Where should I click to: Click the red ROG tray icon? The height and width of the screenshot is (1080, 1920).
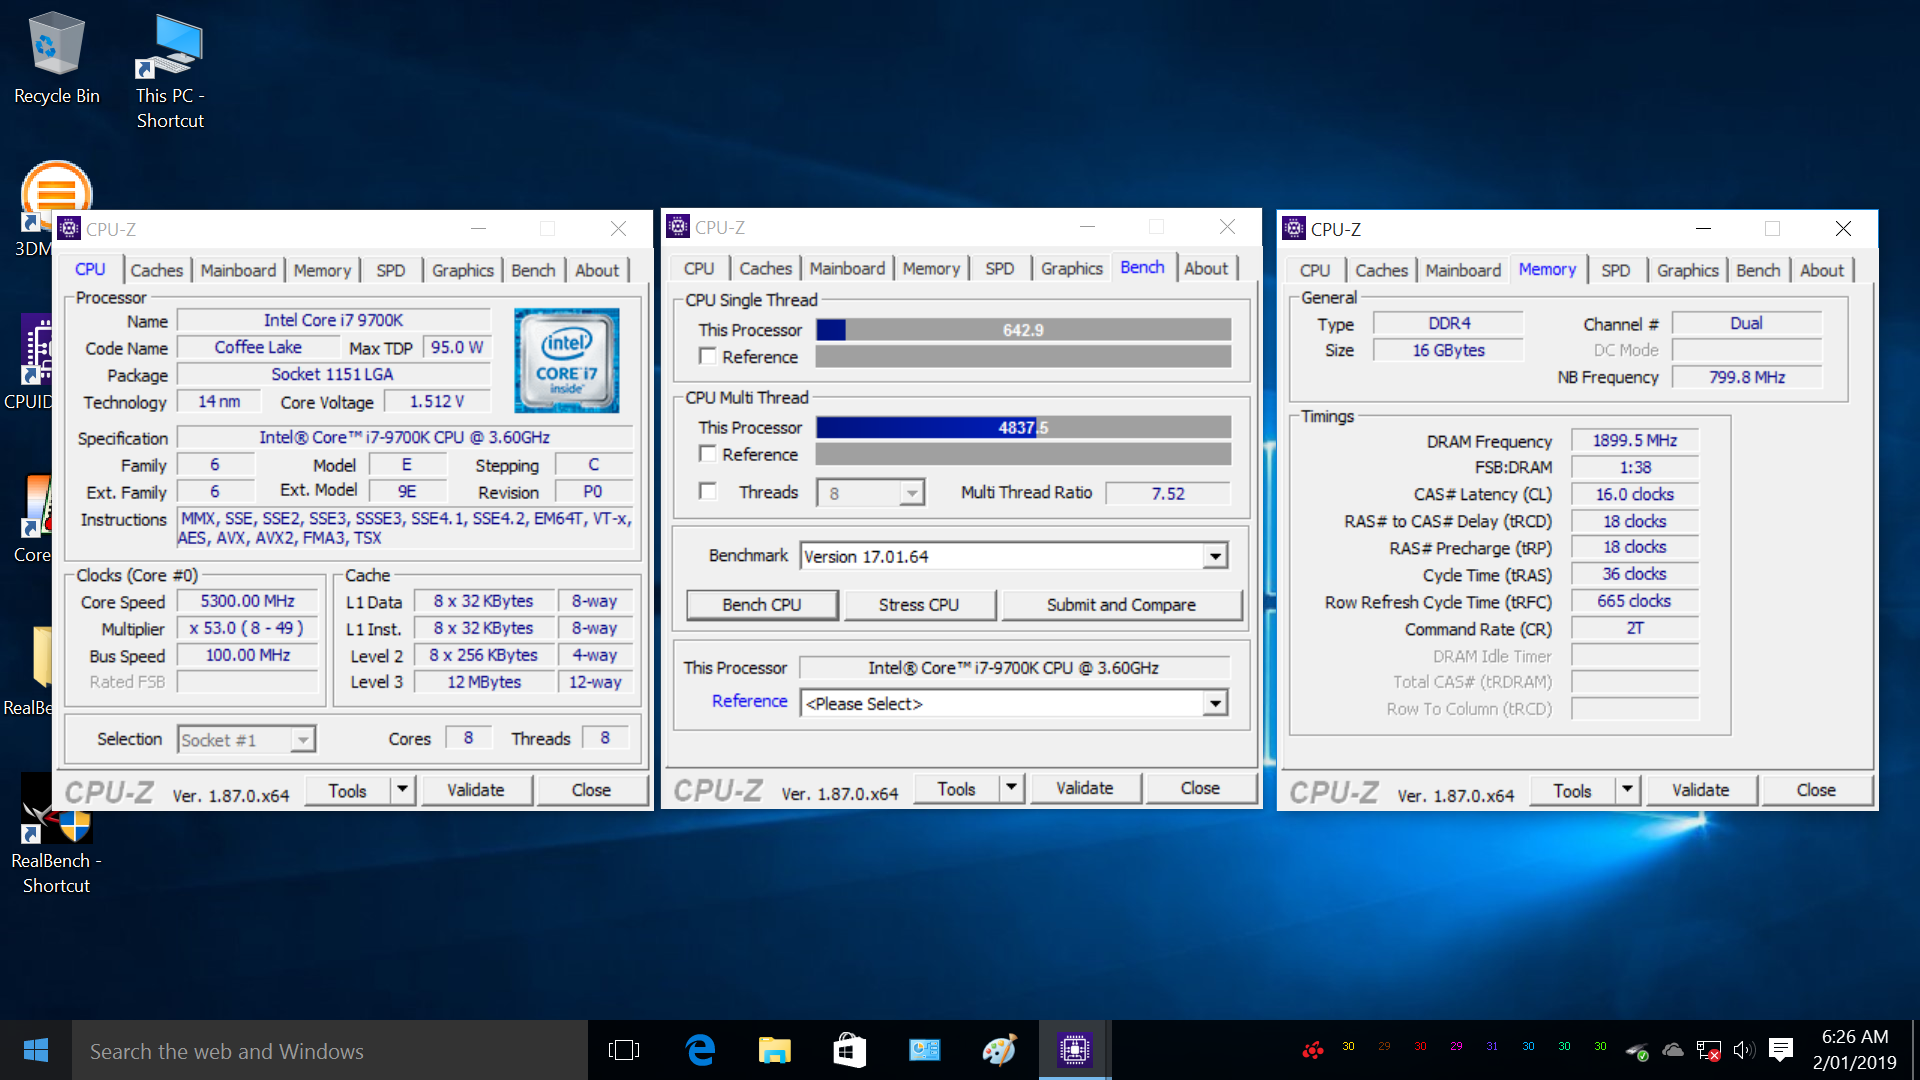click(x=1312, y=1050)
